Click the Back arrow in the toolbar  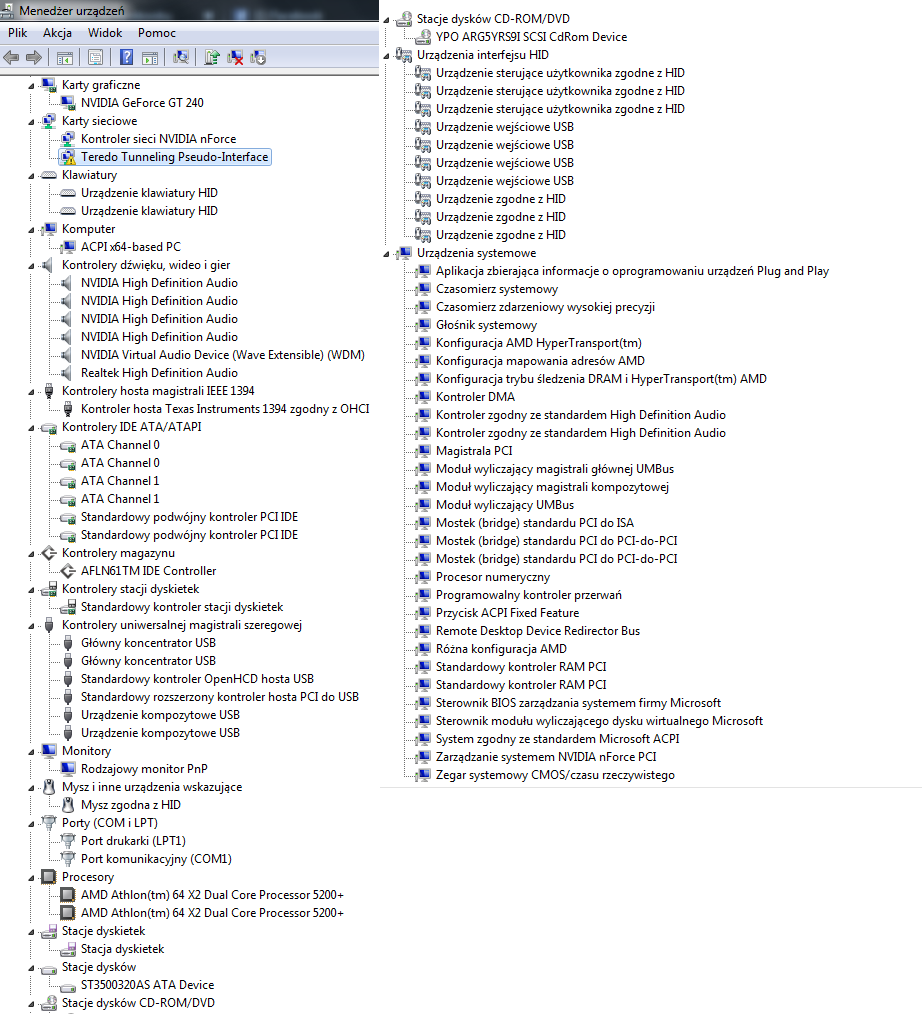pyautogui.click(x=11, y=58)
